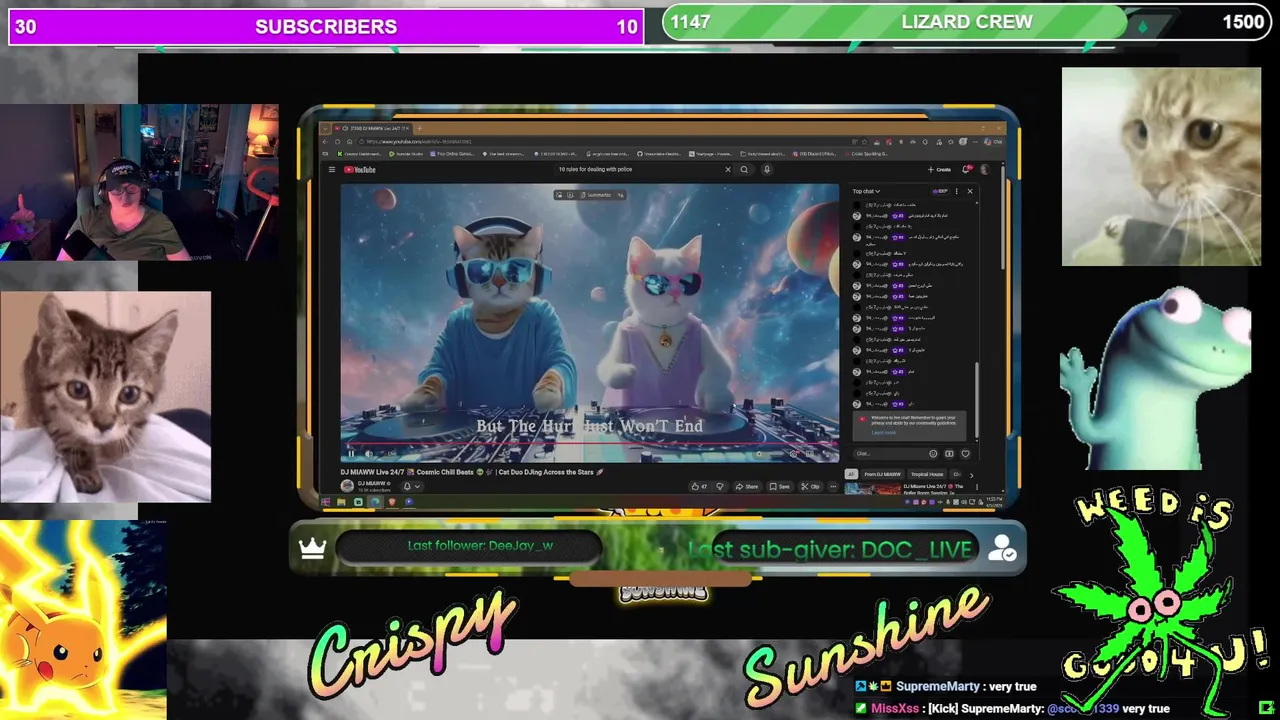Open YouTube notifications bell
The image size is (1280, 720).
966,169
